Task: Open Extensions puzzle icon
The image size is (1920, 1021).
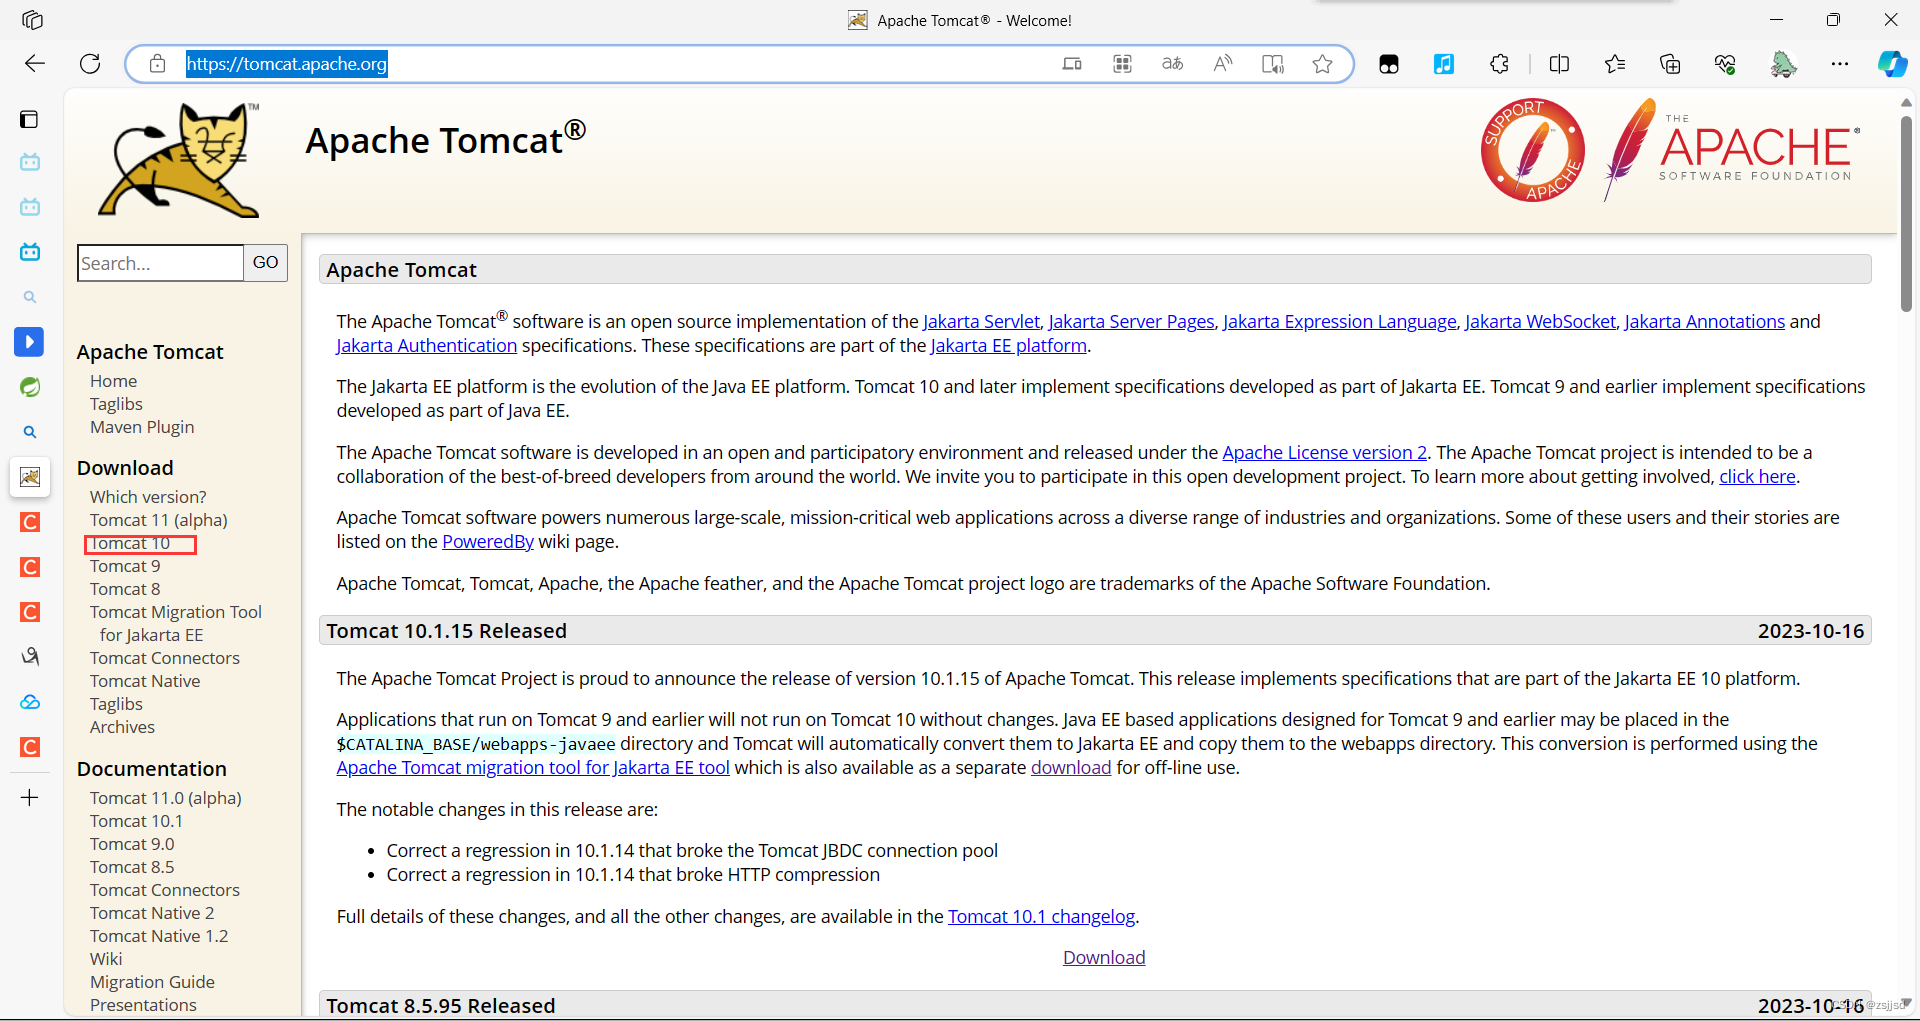Action: click(1499, 64)
